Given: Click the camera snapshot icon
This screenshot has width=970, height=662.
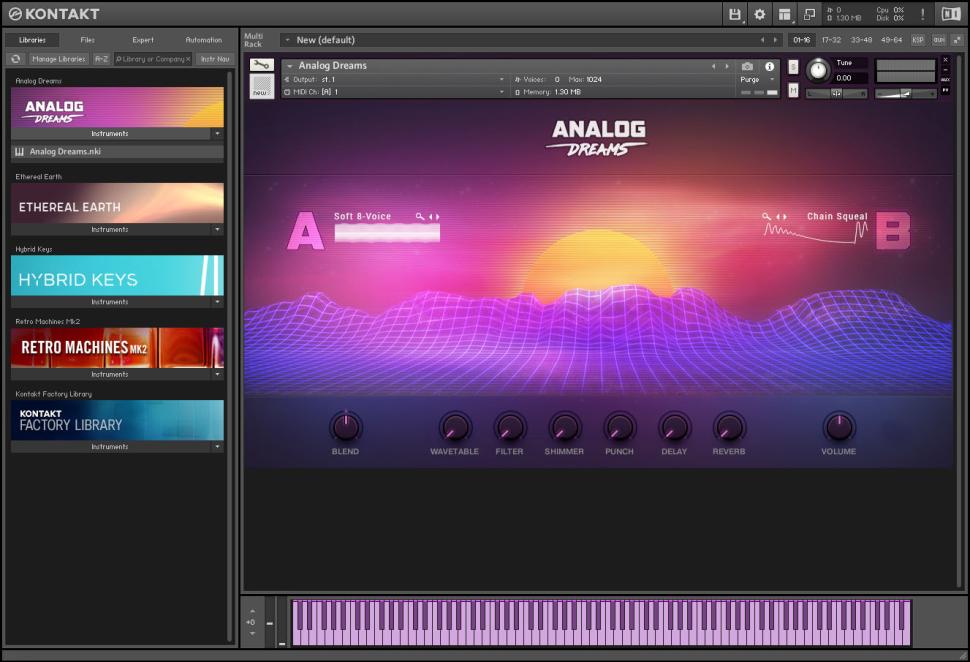Looking at the screenshot, I should pyautogui.click(x=748, y=66).
